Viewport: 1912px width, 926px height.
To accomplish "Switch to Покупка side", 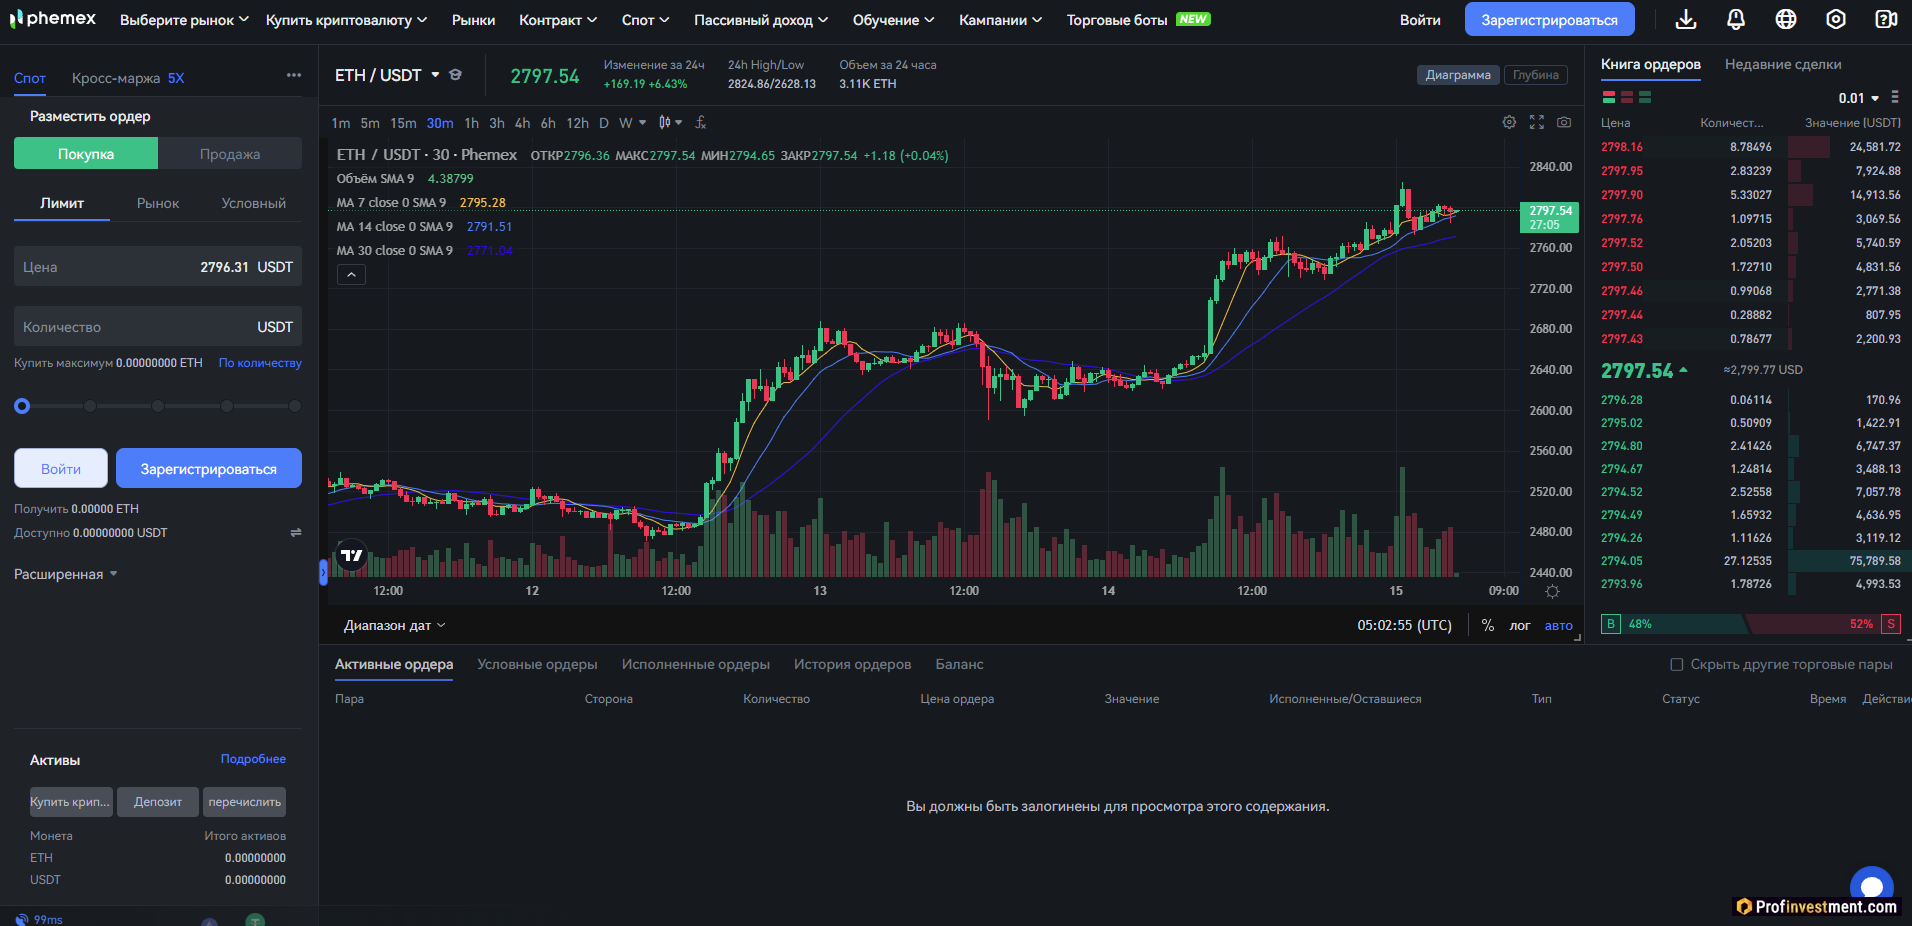I will point(86,154).
